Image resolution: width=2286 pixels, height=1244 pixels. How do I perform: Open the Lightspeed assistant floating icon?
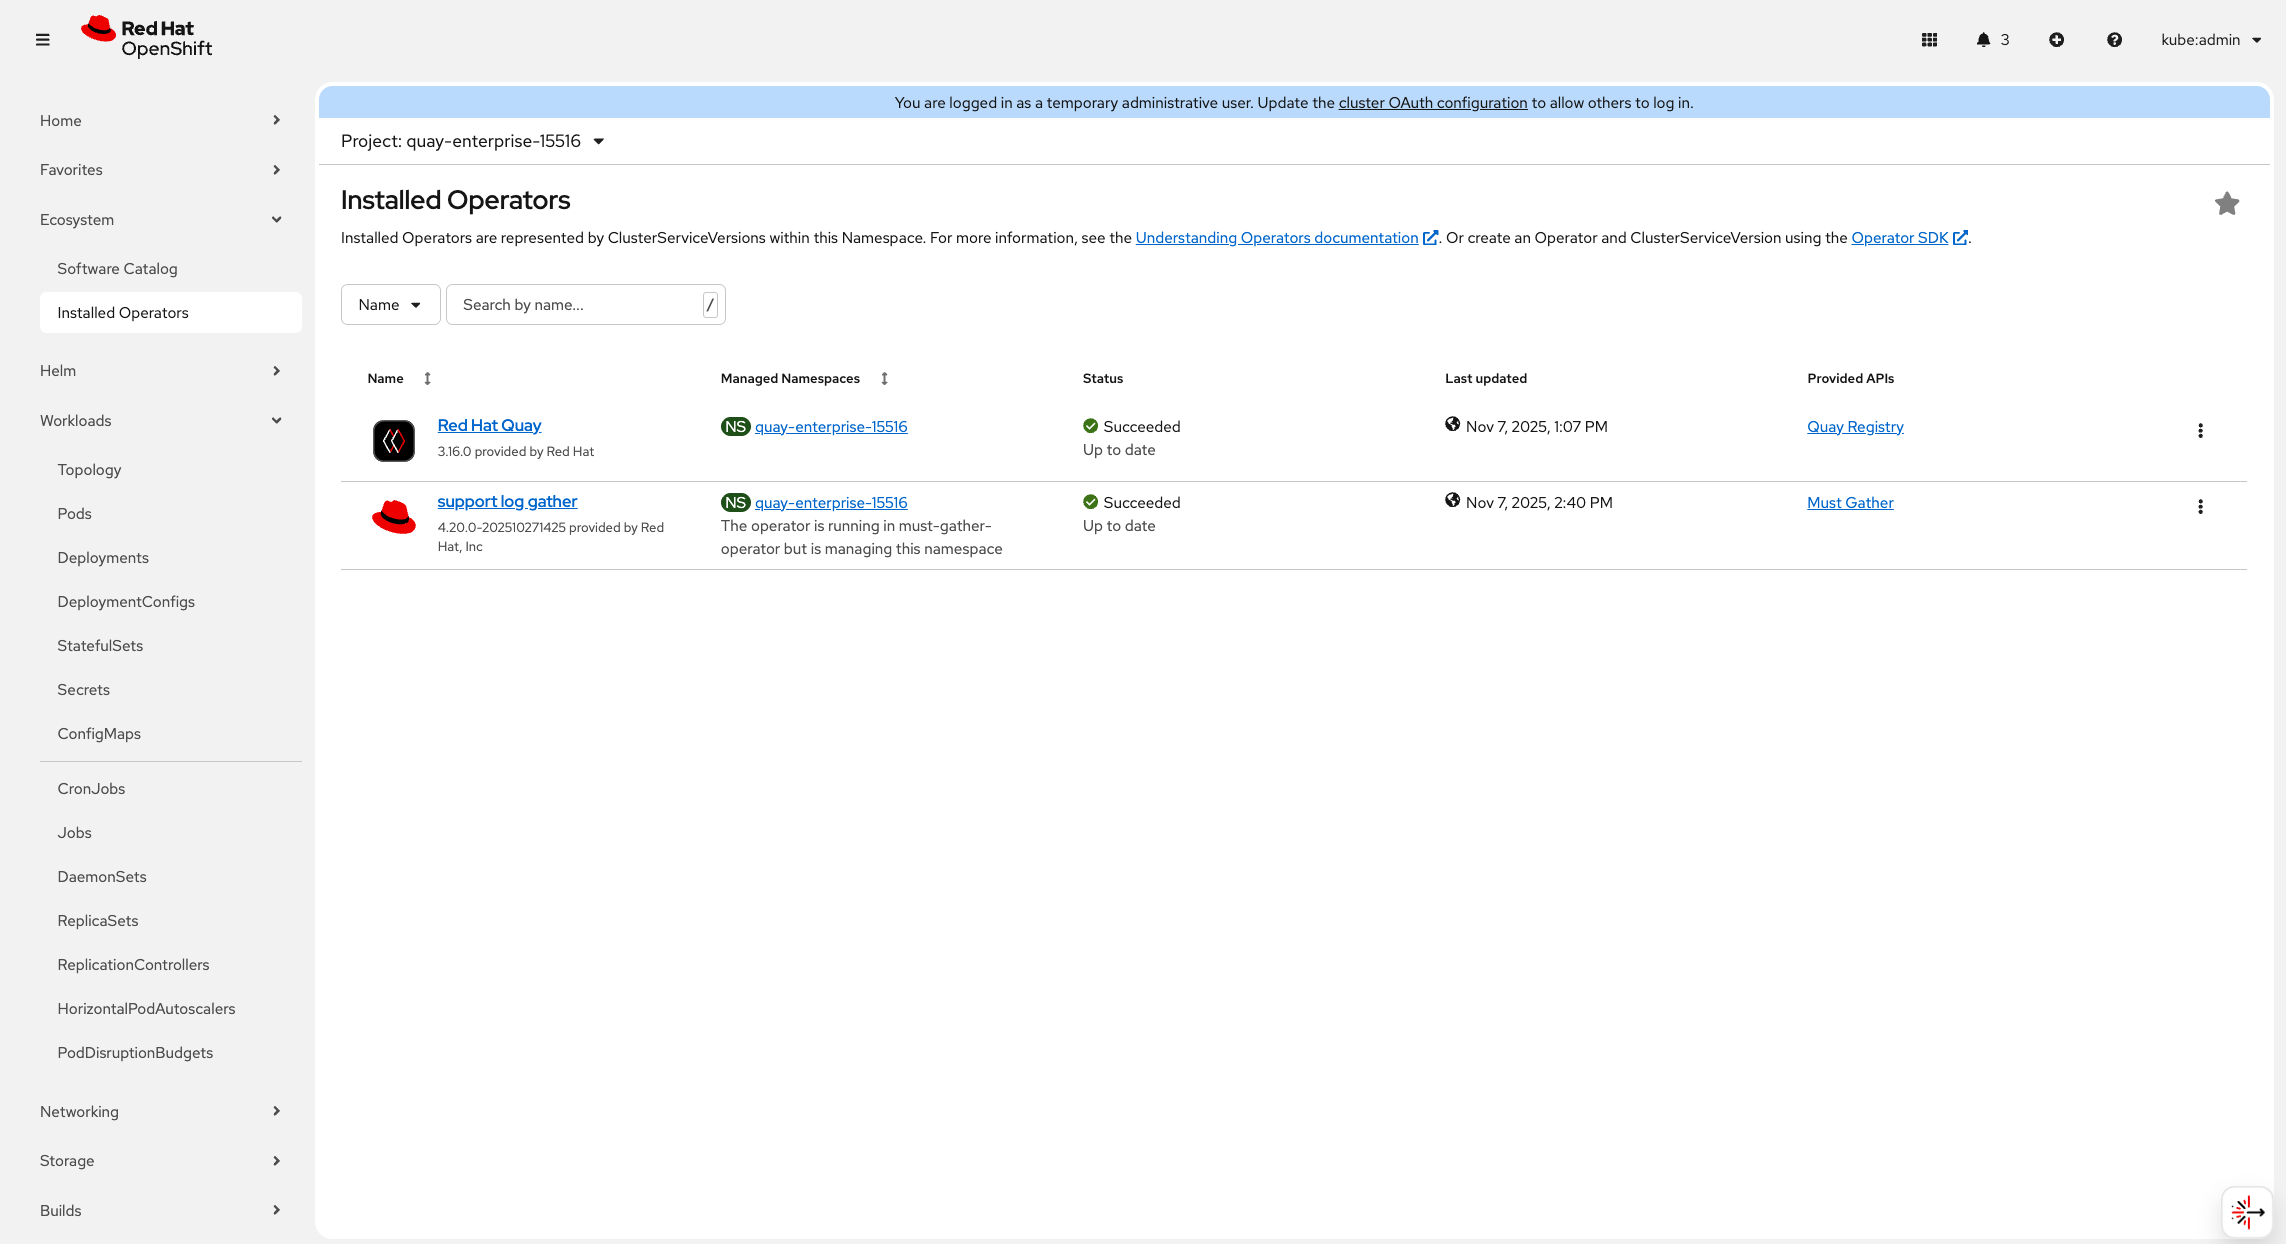(x=2246, y=1212)
